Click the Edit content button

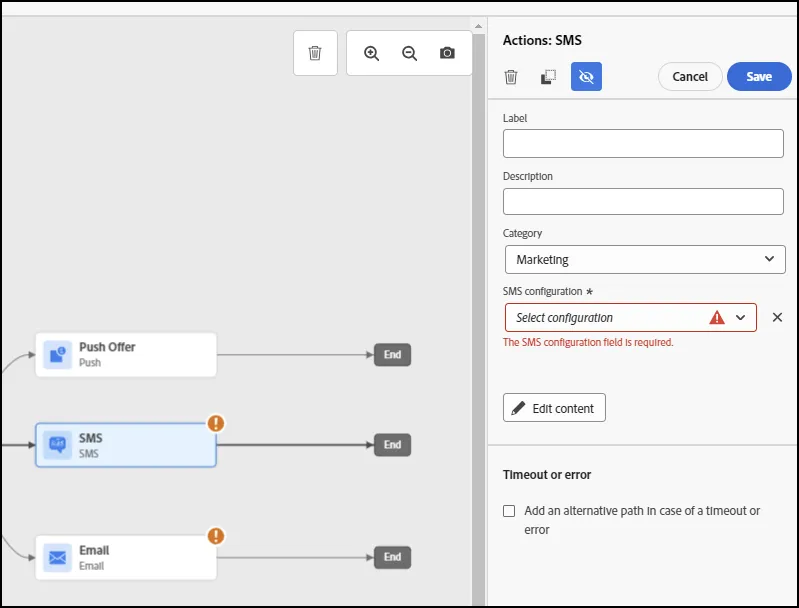click(x=554, y=408)
